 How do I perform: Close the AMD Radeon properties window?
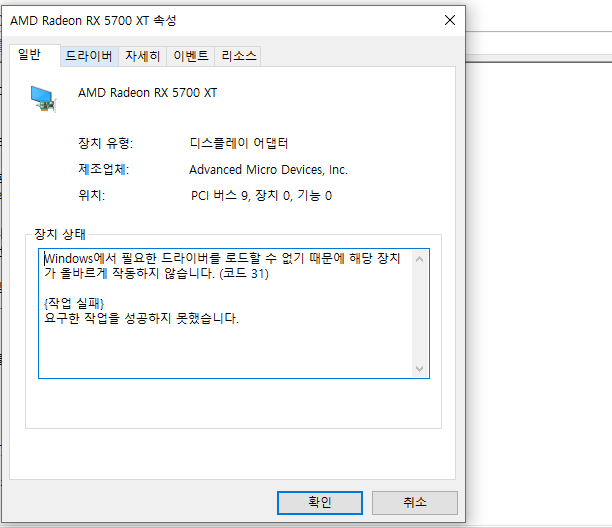pos(450,20)
